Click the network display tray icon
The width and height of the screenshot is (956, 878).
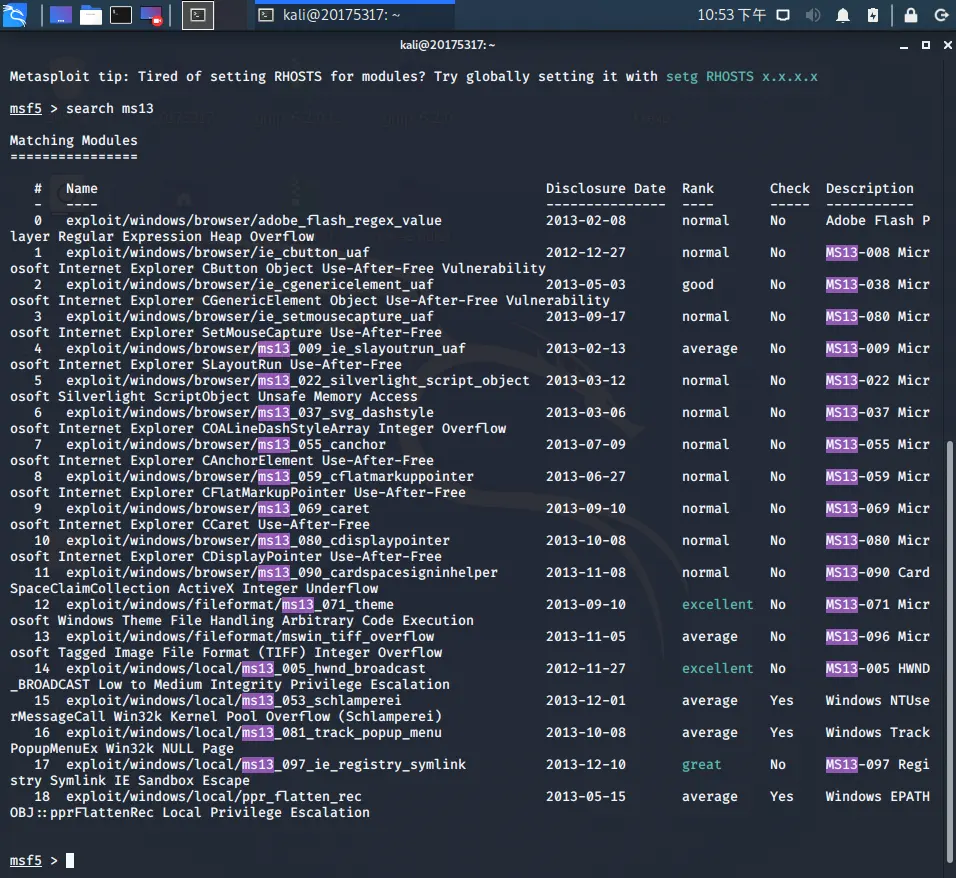[783, 15]
